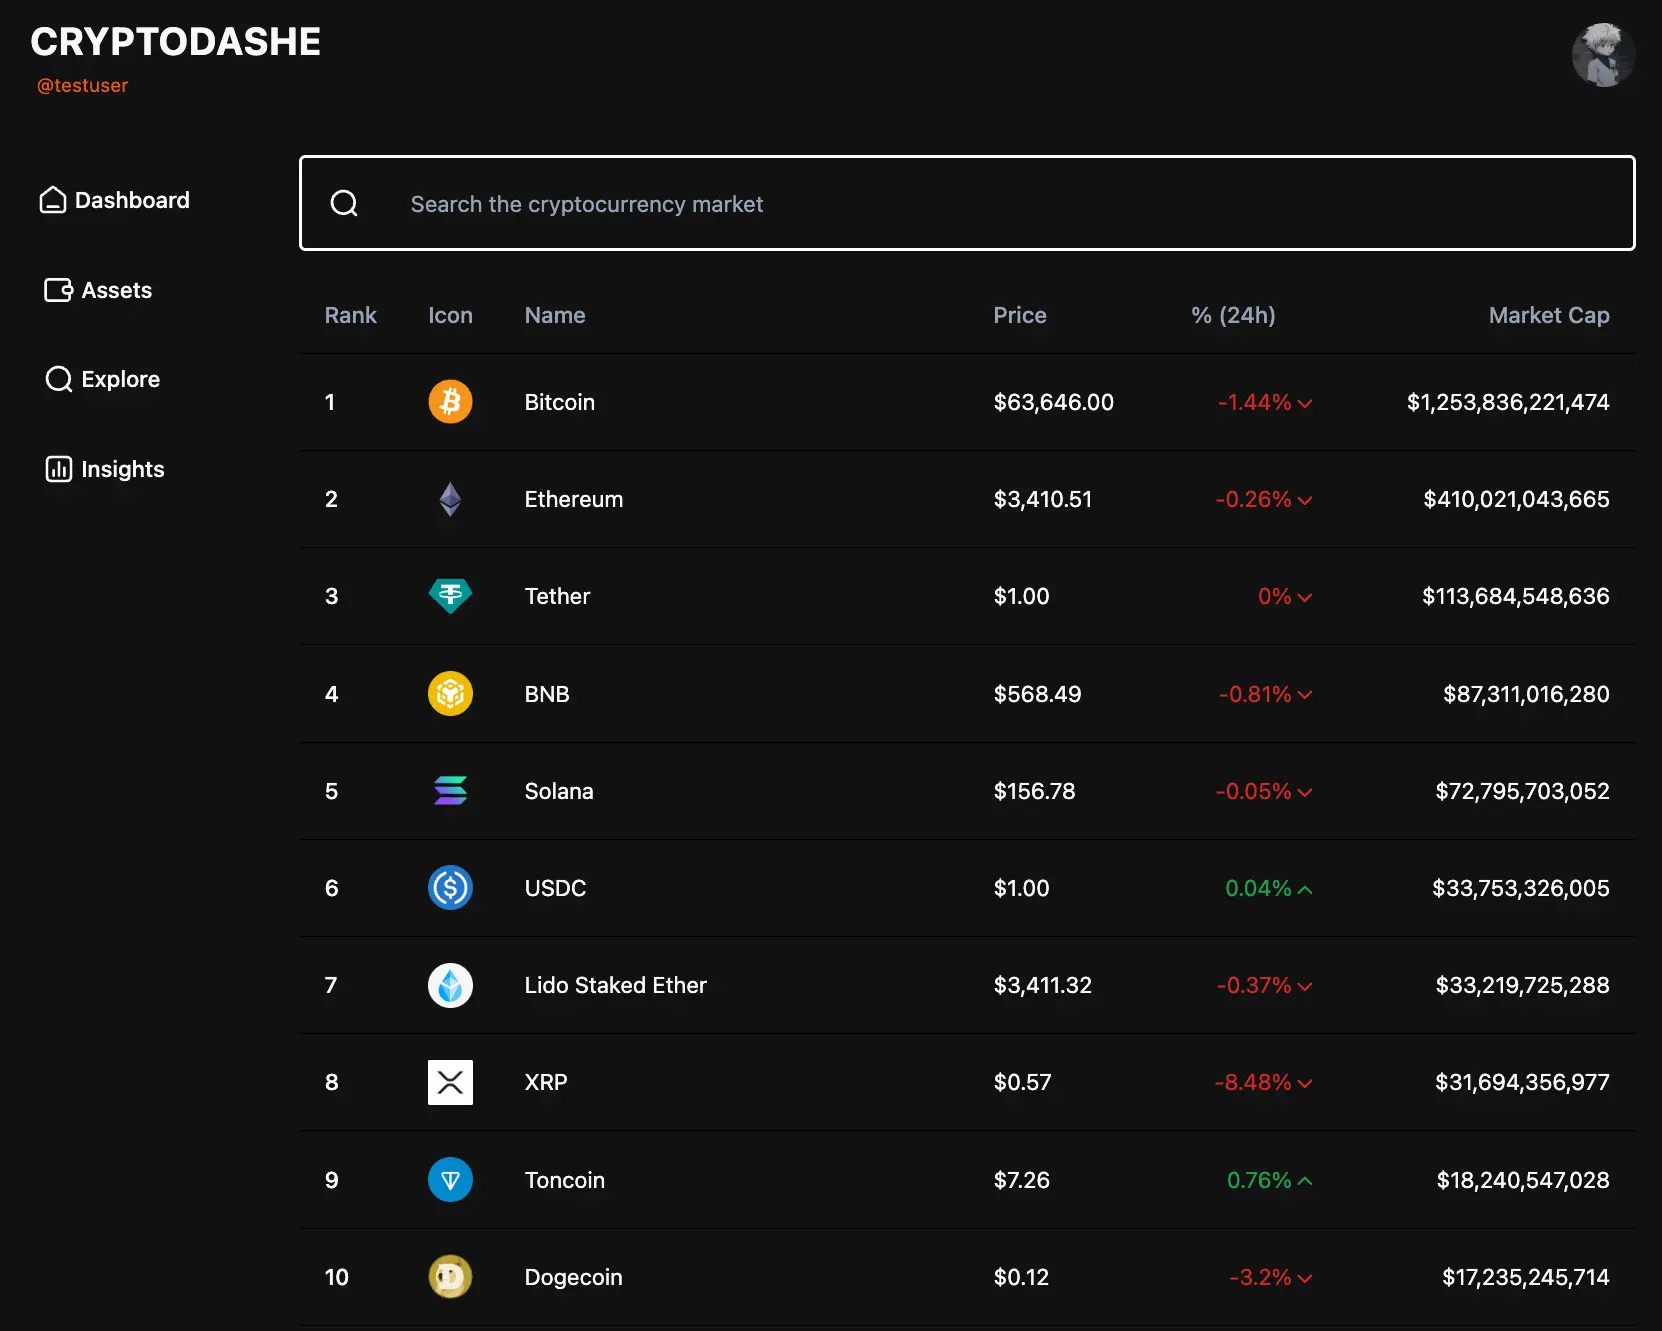Click the Lido Staked Ether icon
The image size is (1662, 1331).
pos(450,985)
